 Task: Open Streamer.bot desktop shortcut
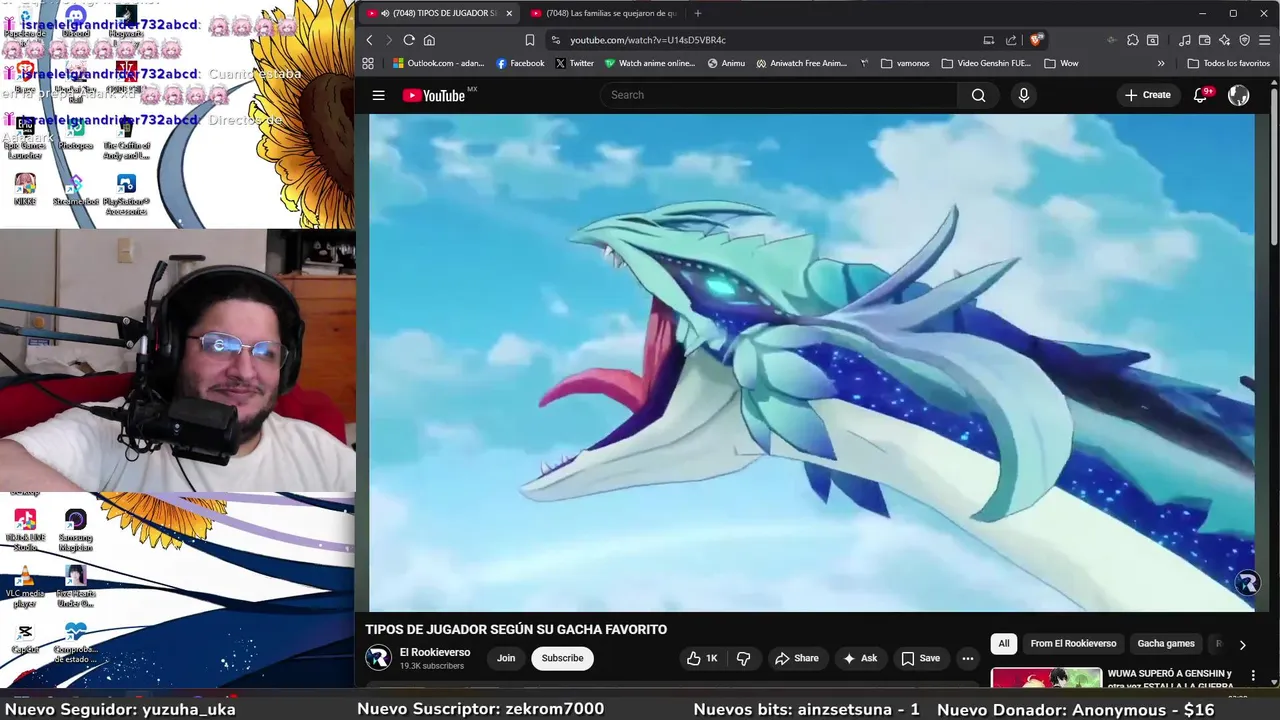coord(76,190)
